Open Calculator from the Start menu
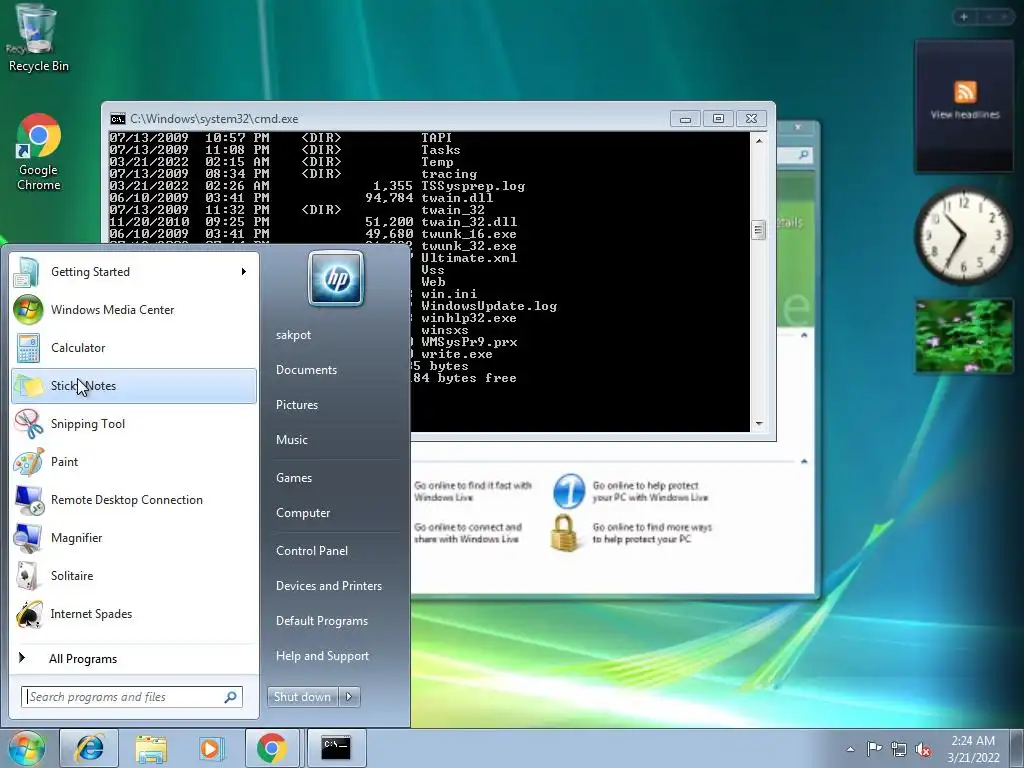The image size is (1024, 768). [133, 347]
